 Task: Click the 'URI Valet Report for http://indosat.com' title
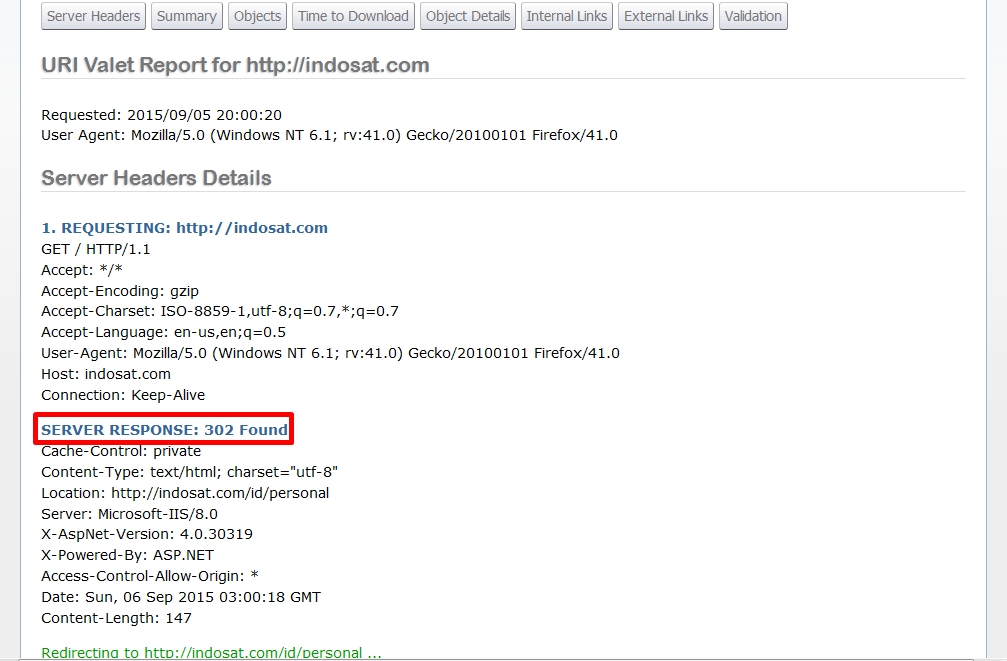pos(235,65)
